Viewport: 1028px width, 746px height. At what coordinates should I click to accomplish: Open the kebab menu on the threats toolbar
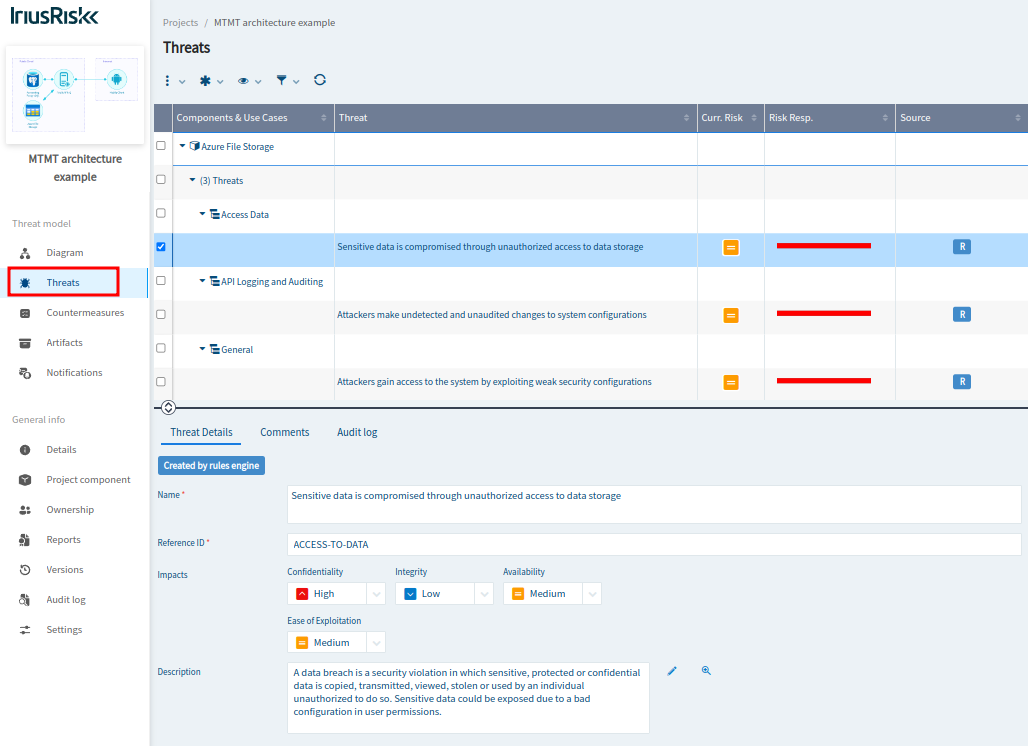click(x=169, y=80)
